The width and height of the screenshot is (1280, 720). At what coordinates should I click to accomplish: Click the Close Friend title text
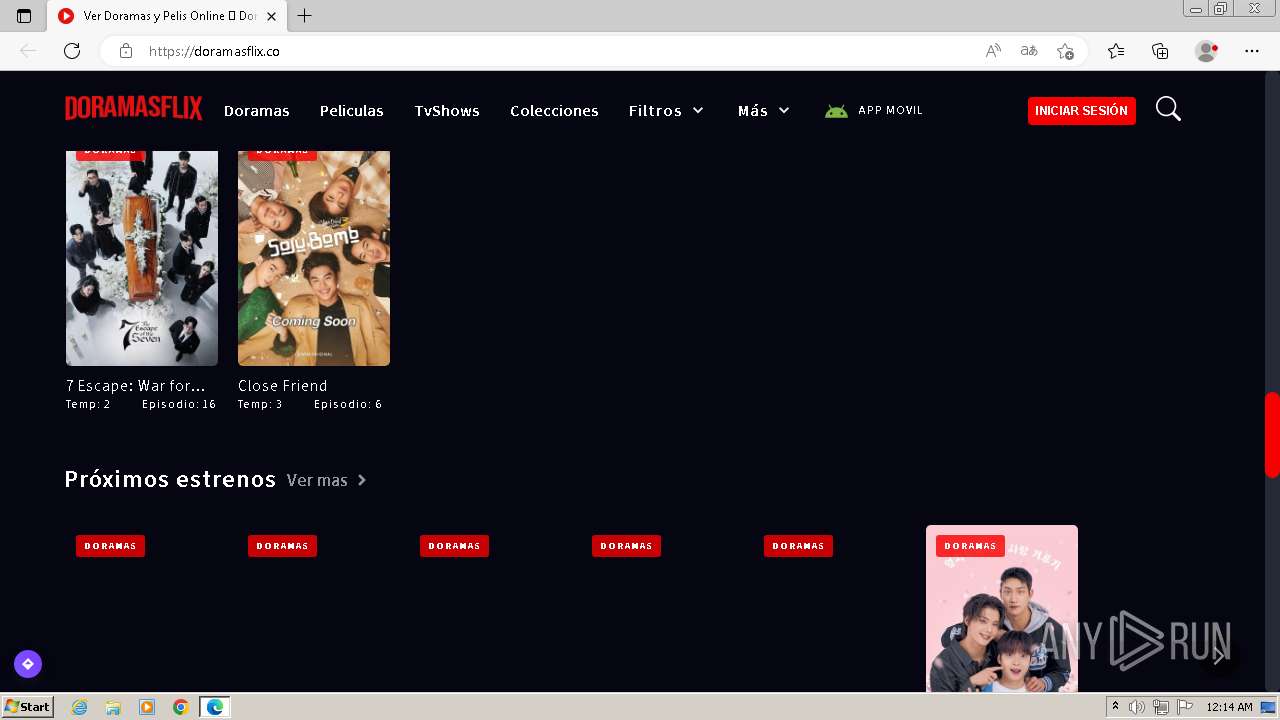pyautogui.click(x=283, y=386)
